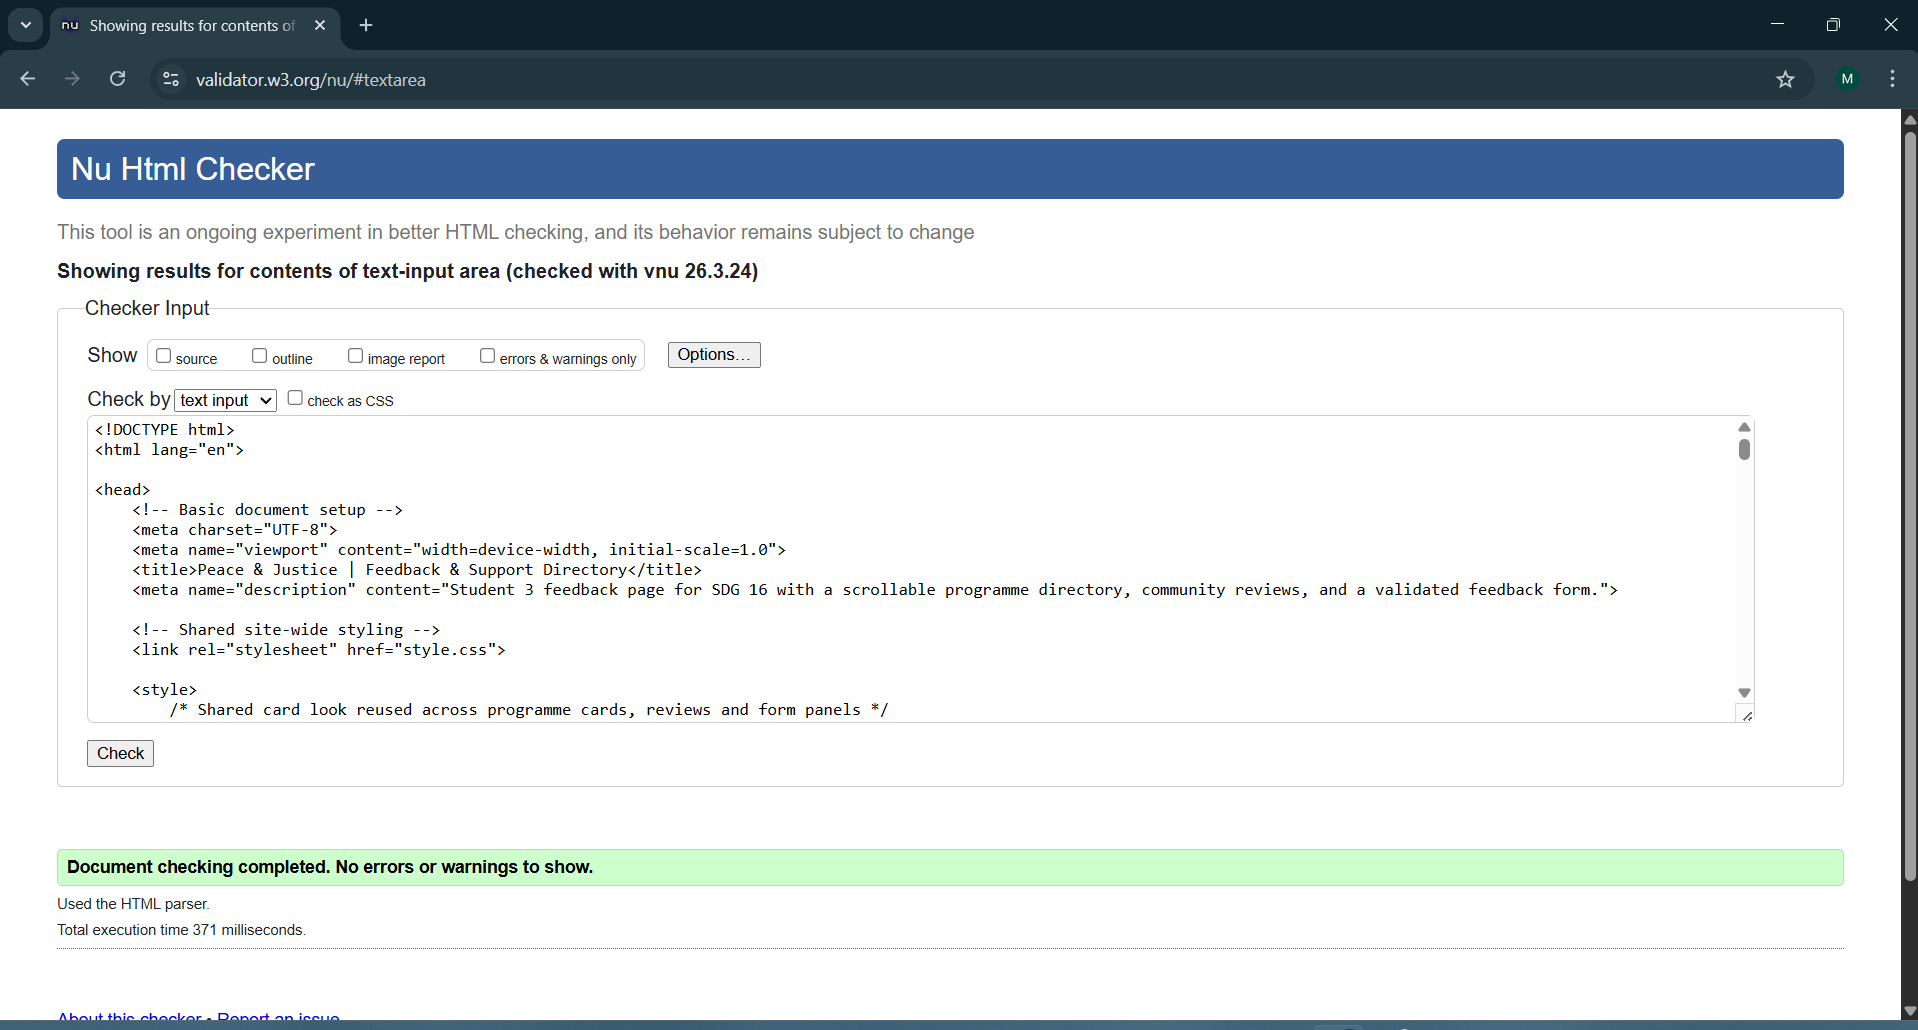Screen dimensions: 1918x1030
Task: Open a new tab with the plus icon
Action: pyautogui.click(x=365, y=25)
